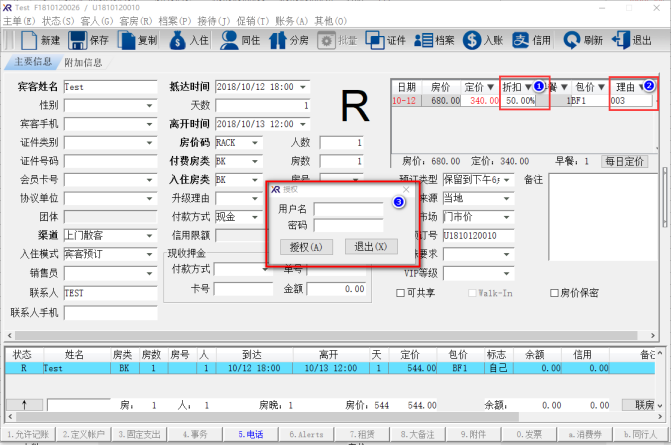
Task: Open the 主单(E) menu
Action: (19, 21)
